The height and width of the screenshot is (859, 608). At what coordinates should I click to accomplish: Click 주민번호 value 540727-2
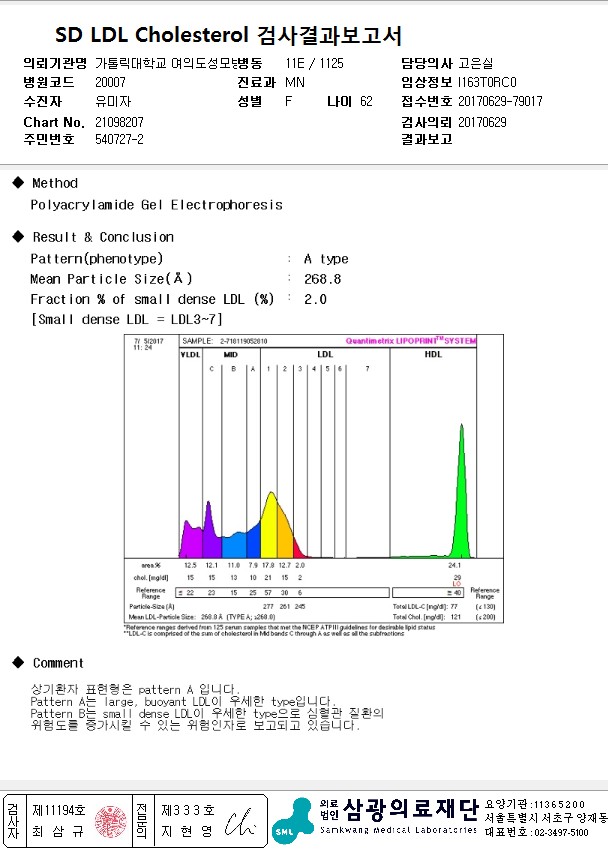(x=119, y=139)
